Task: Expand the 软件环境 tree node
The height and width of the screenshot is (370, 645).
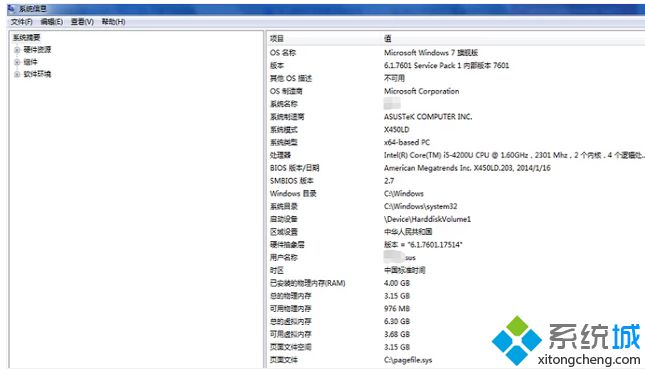Action: coord(17,74)
